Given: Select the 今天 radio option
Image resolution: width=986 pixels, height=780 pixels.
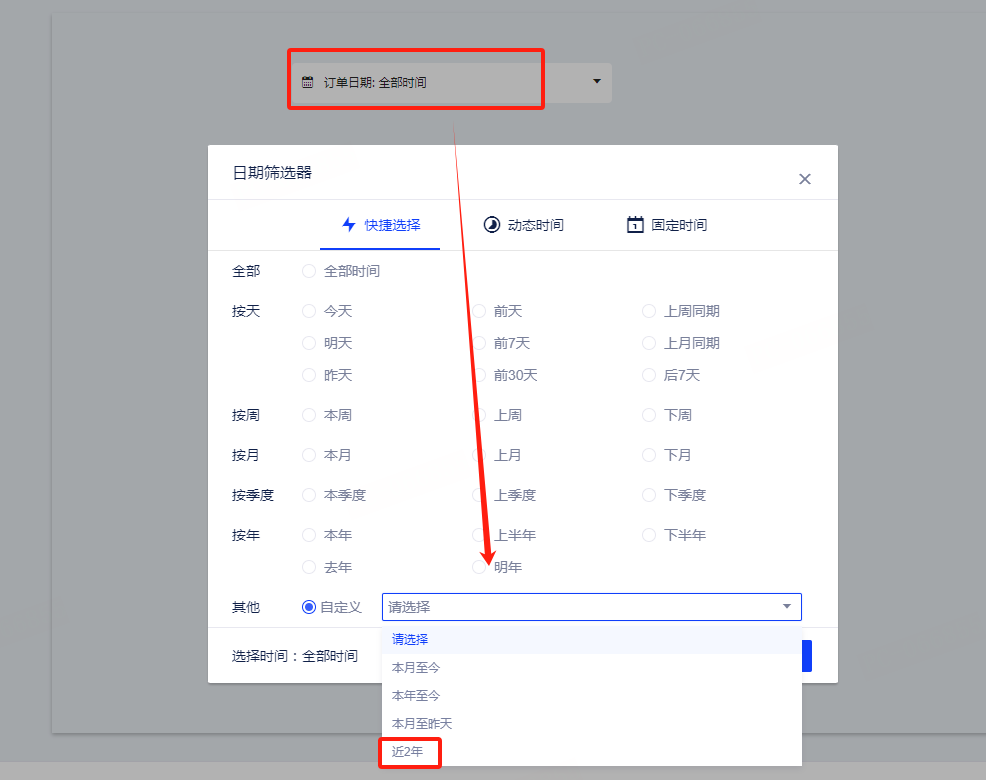Looking at the screenshot, I should pyautogui.click(x=309, y=311).
